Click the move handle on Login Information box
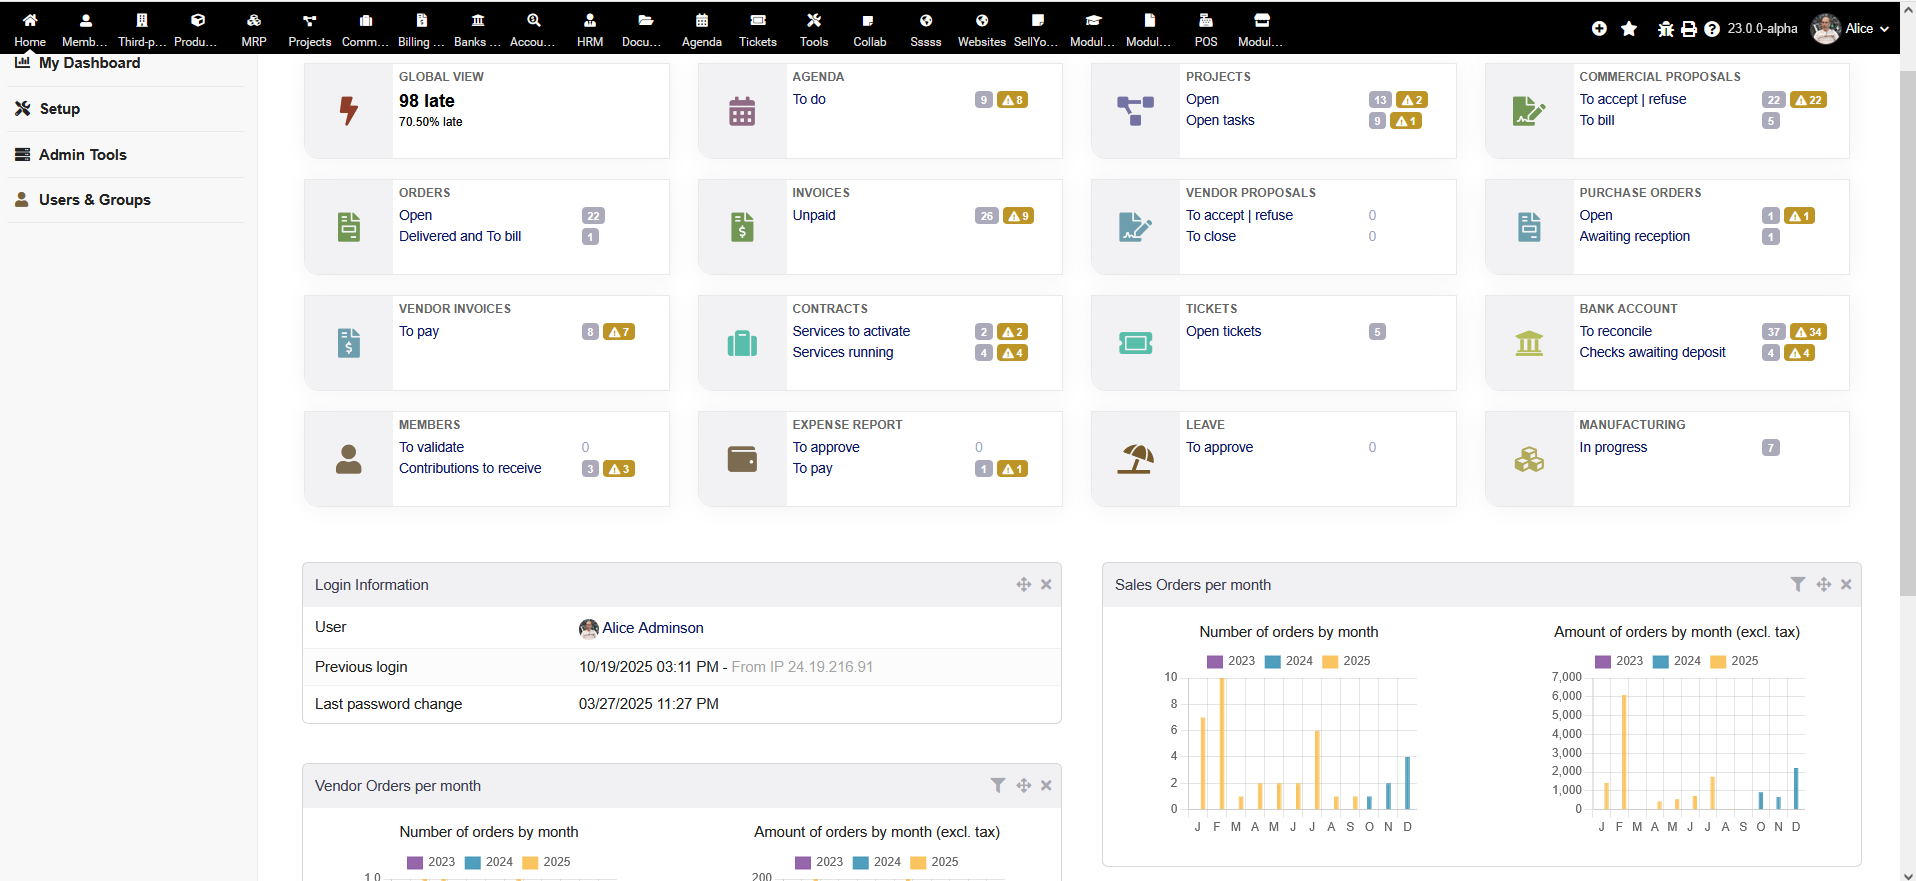1916x881 pixels. click(1023, 585)
